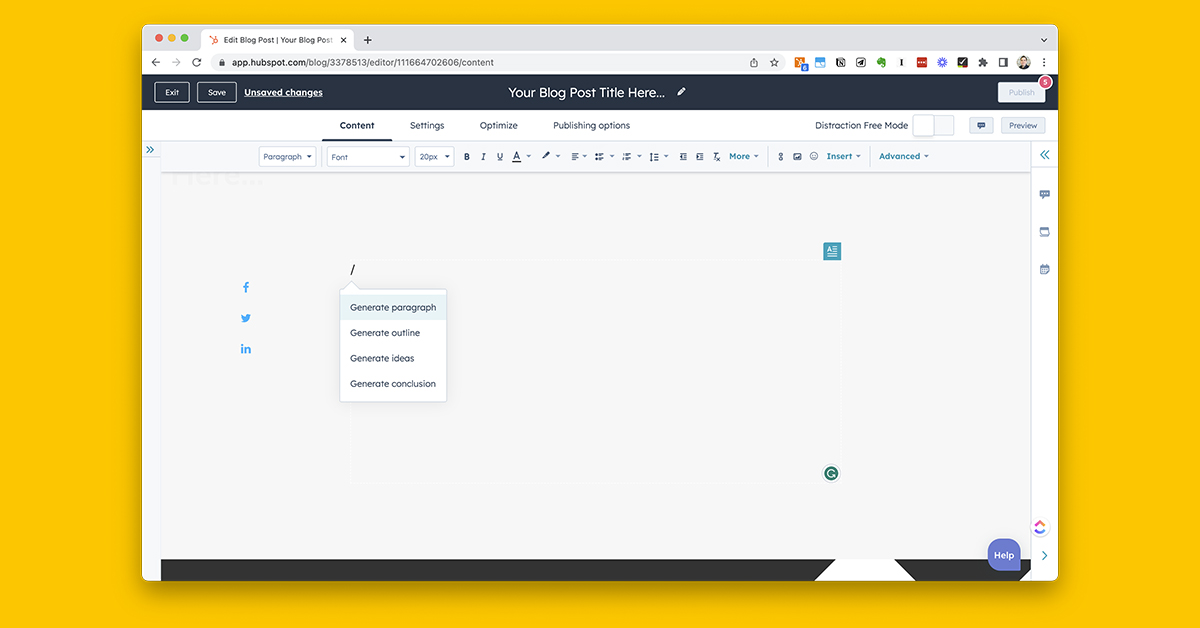Open the highlight color dropdown arrow
The image size is (1200, 628).
coord(558,157)
